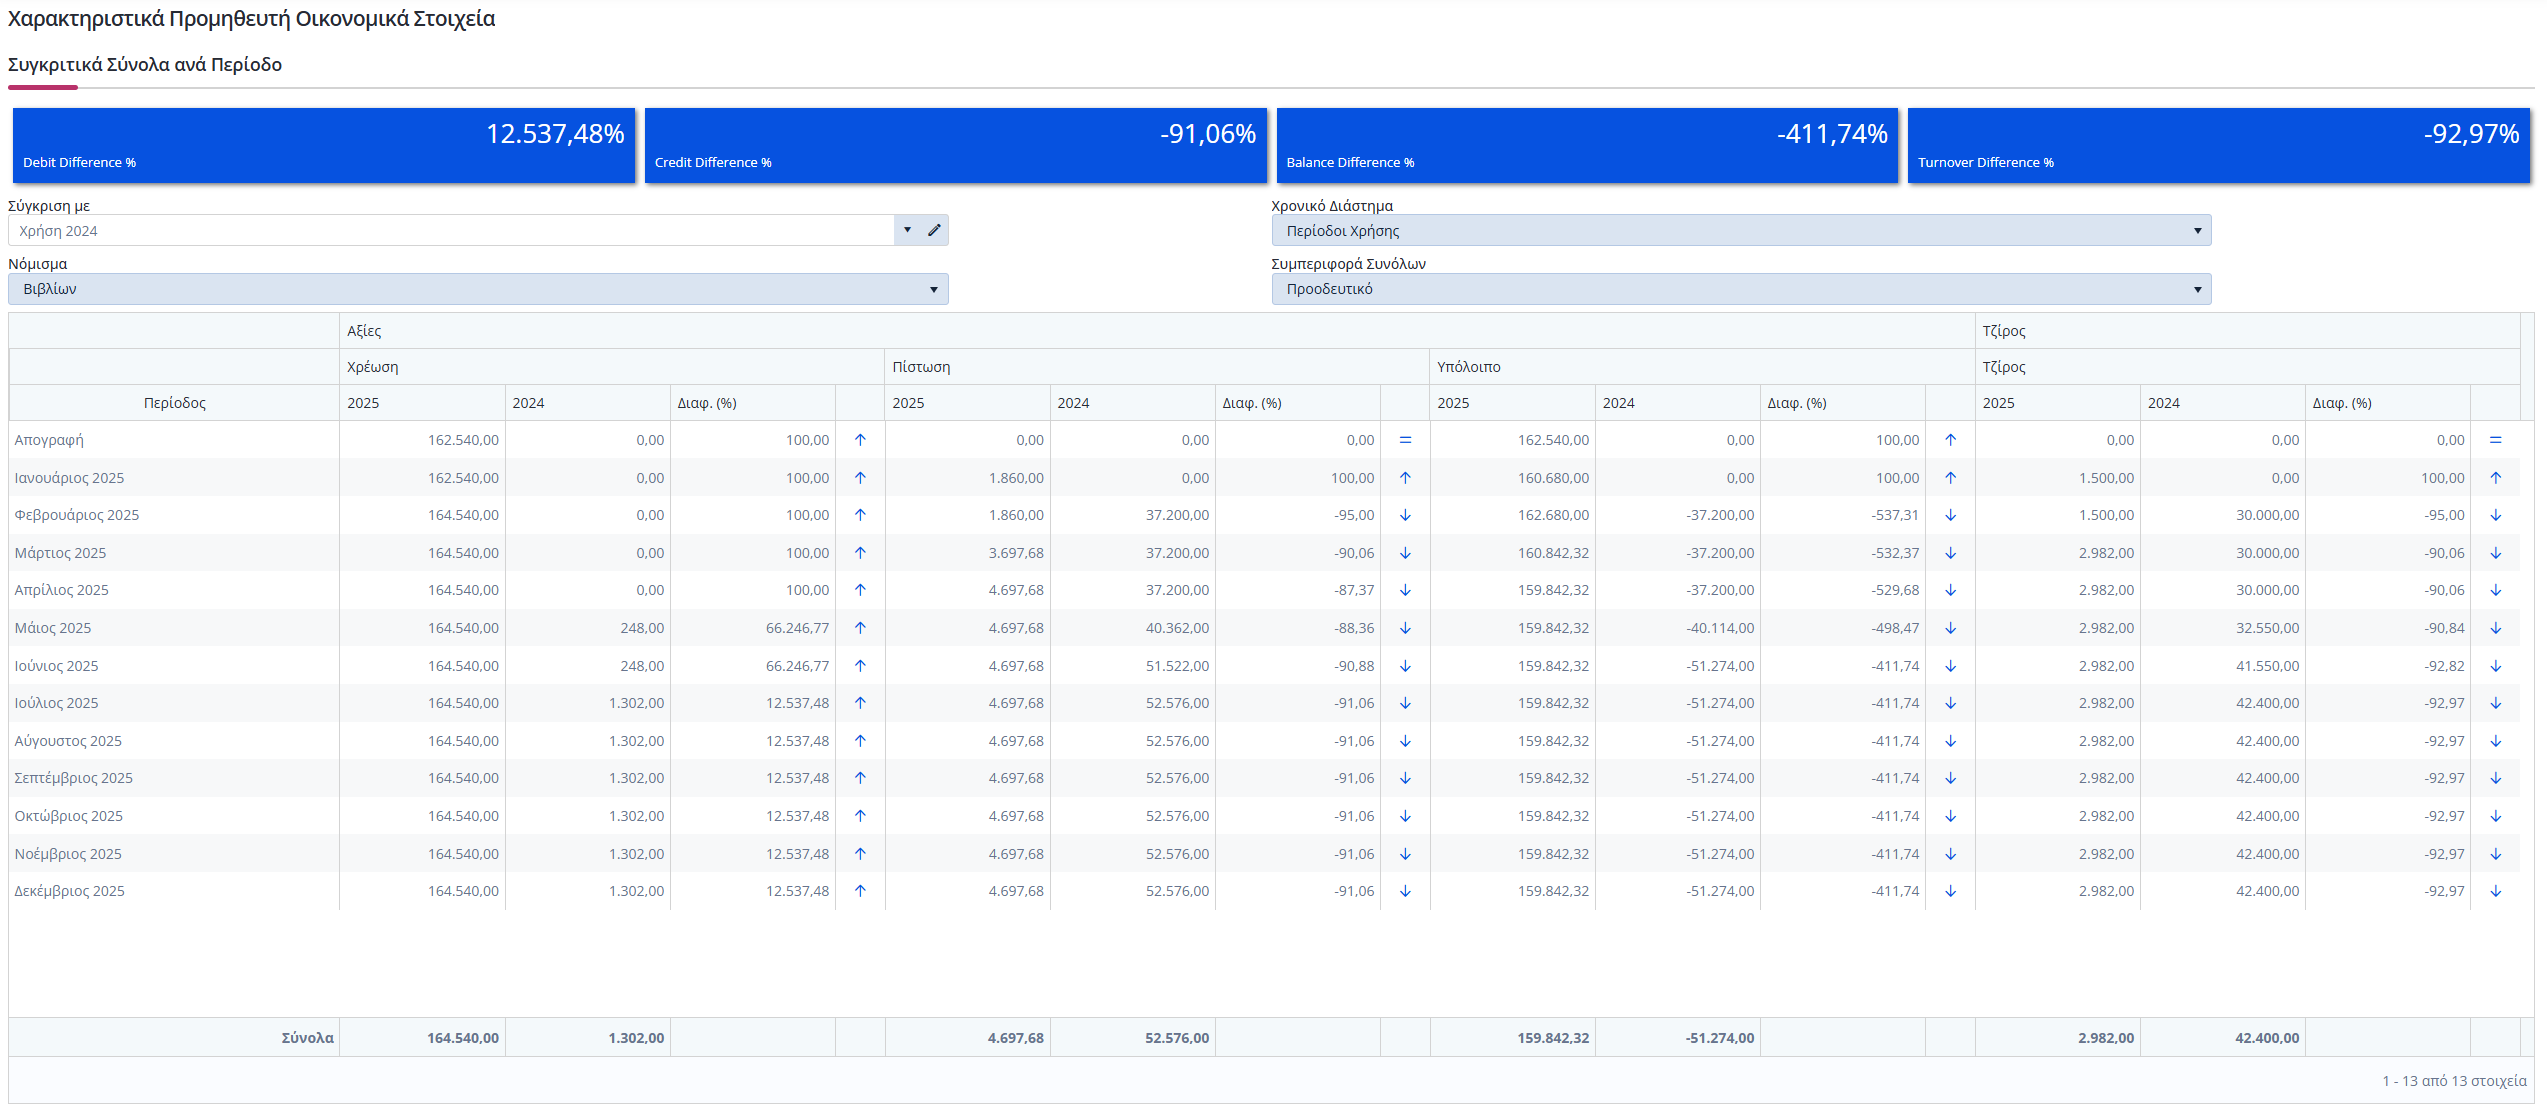Click the Σύνολα totals row label

pos(307,1038)
